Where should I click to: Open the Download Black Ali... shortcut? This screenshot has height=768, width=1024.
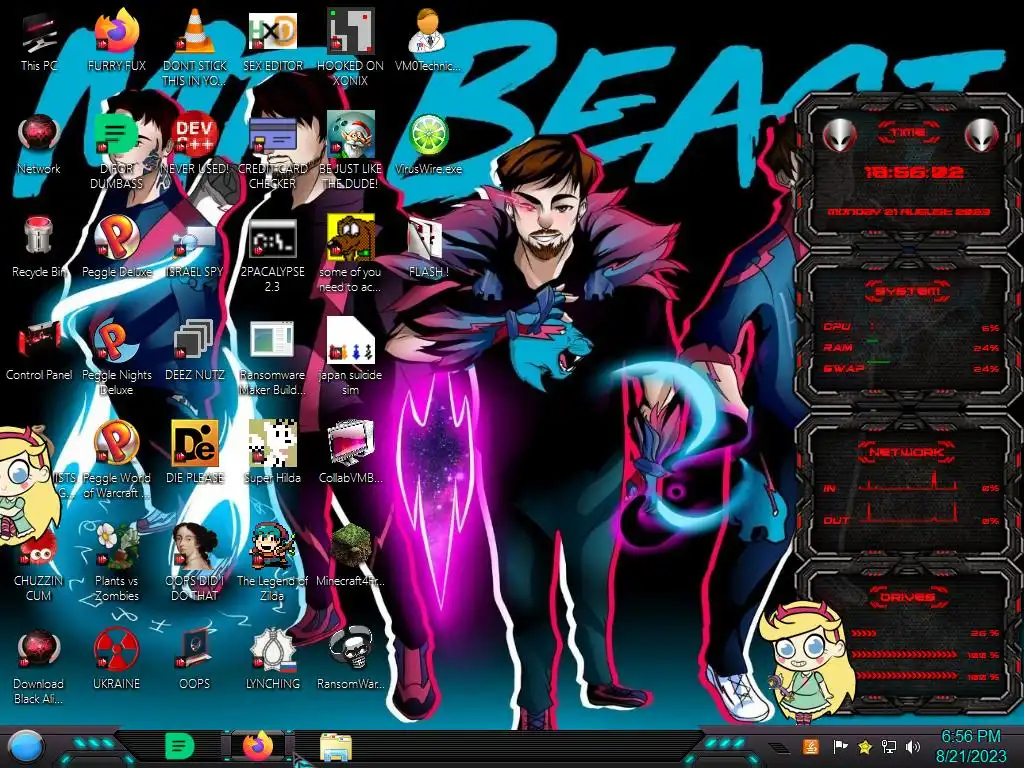pyautogui.click(x=39, y=666)
